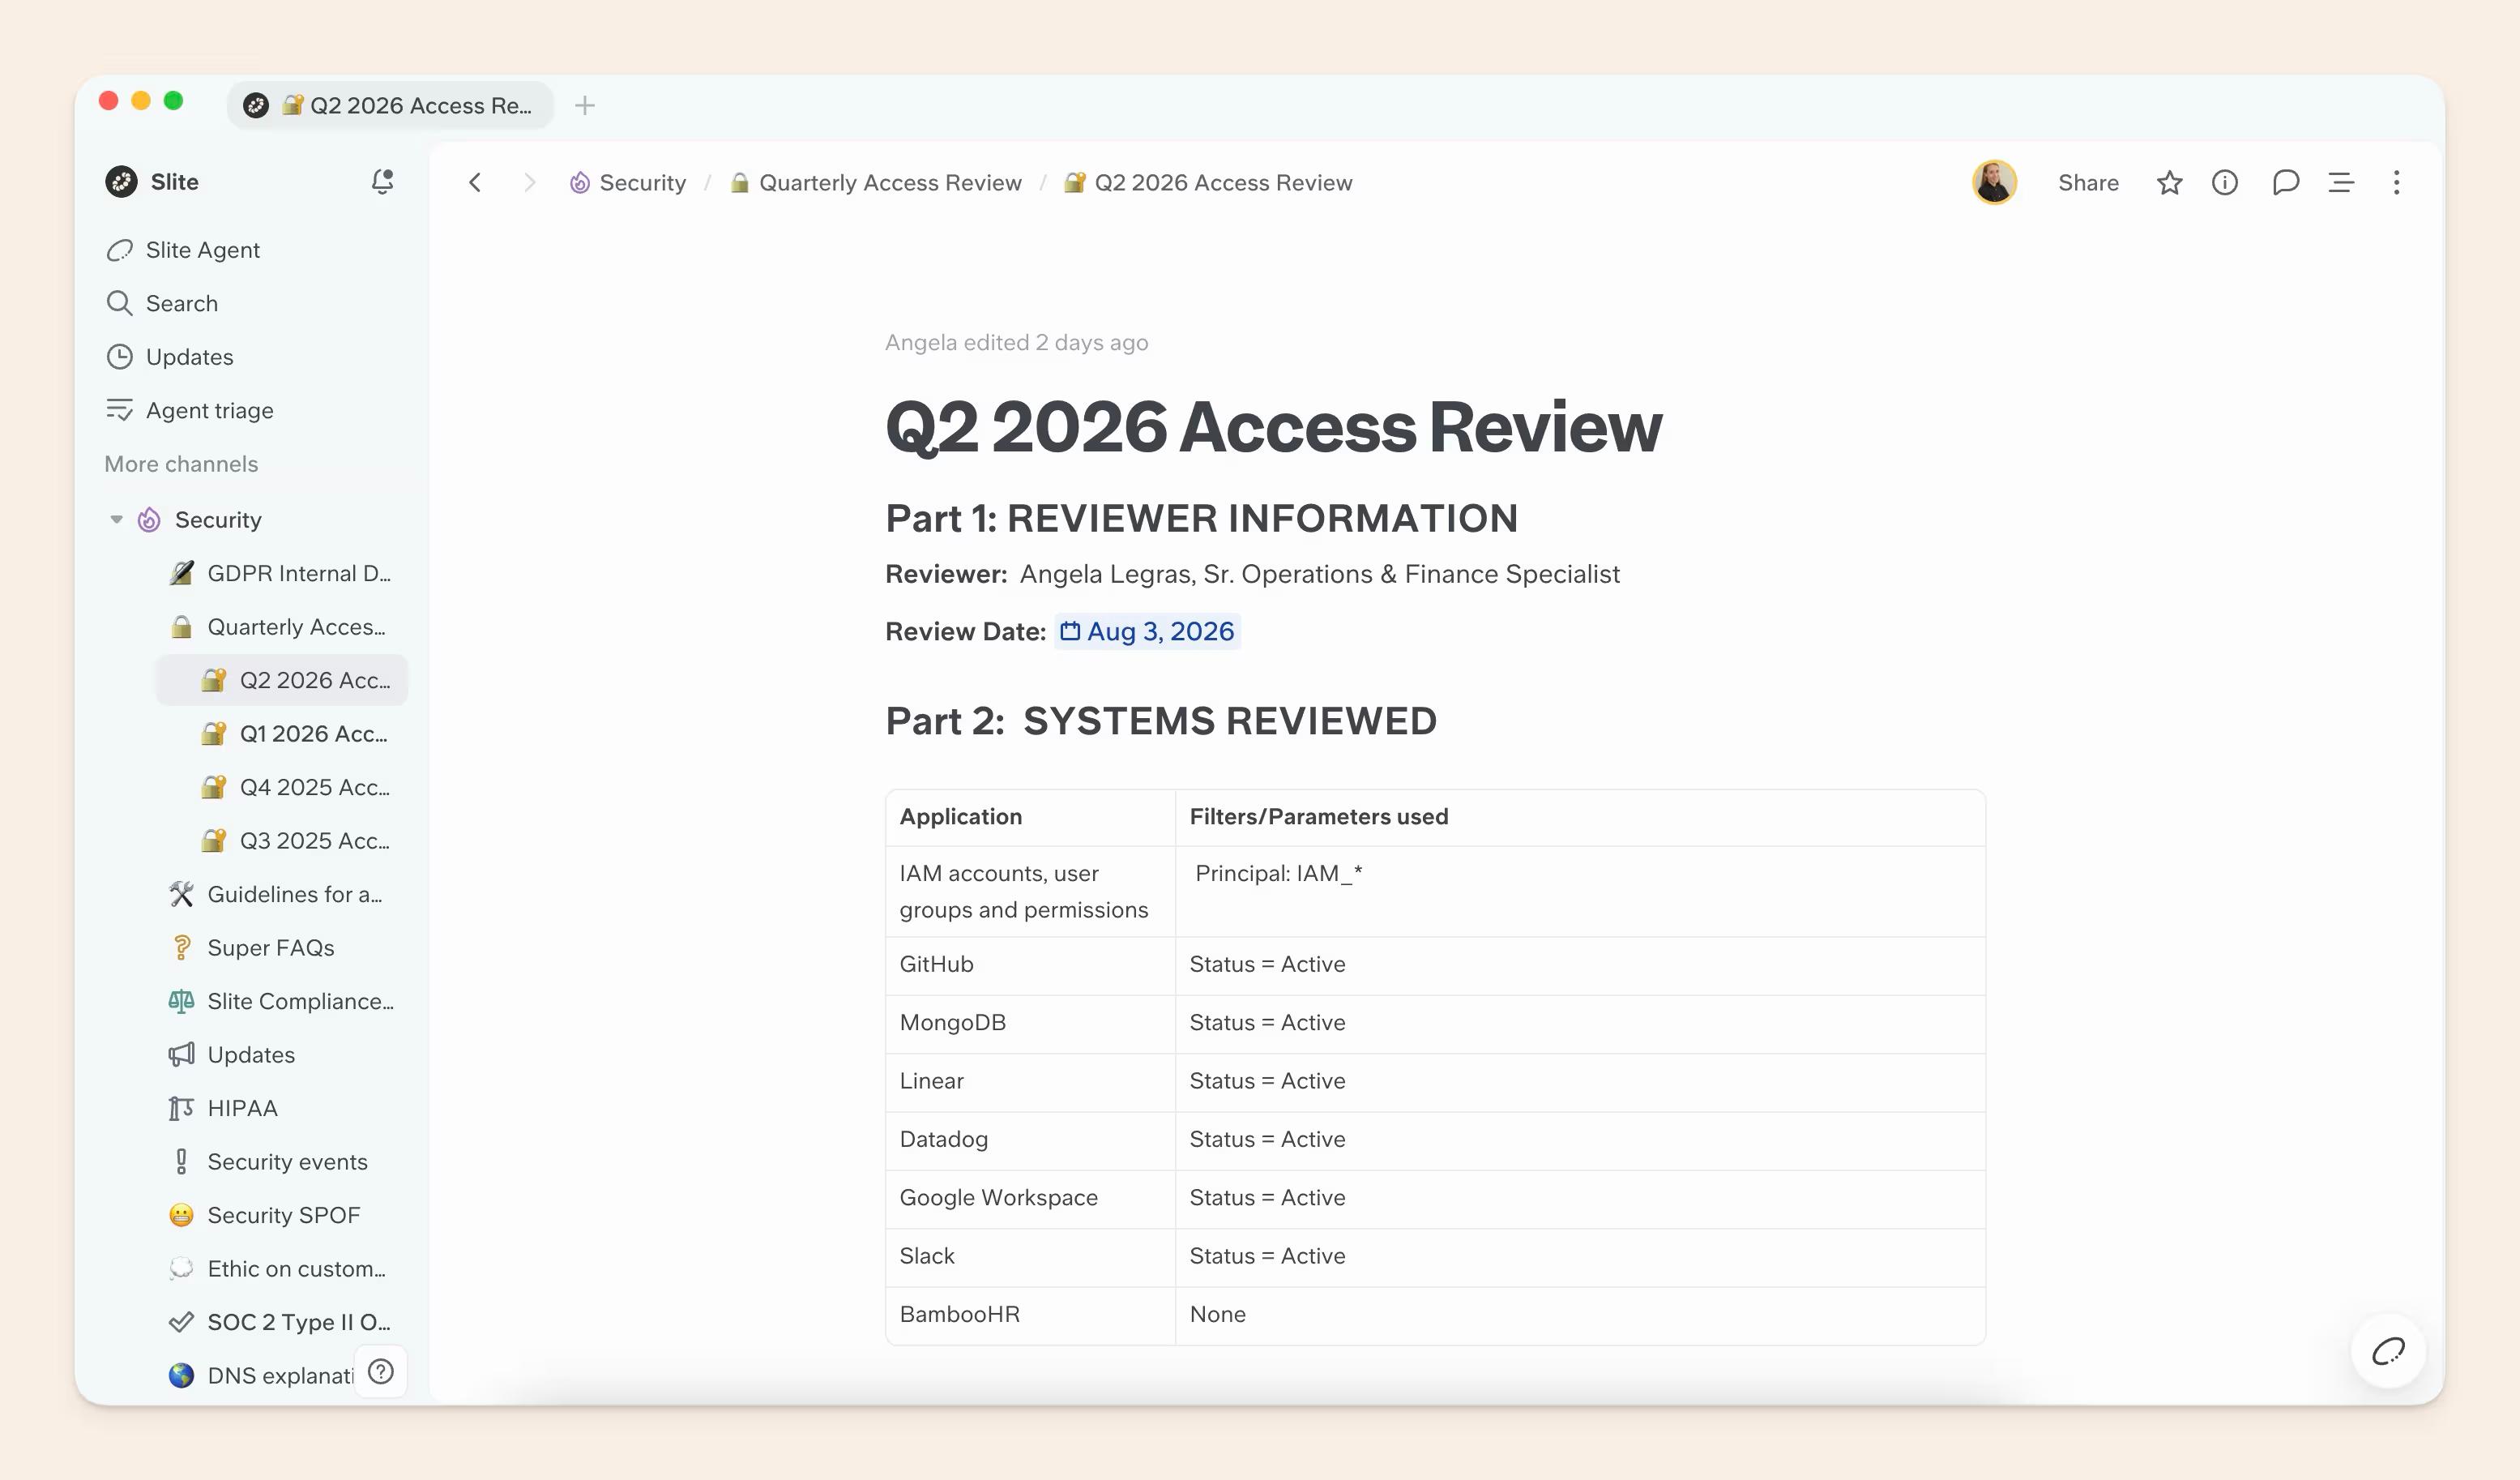The image size is (2520, 1480).
Task: Click the Slite logo in sidebar
Action: coord(121,182)
